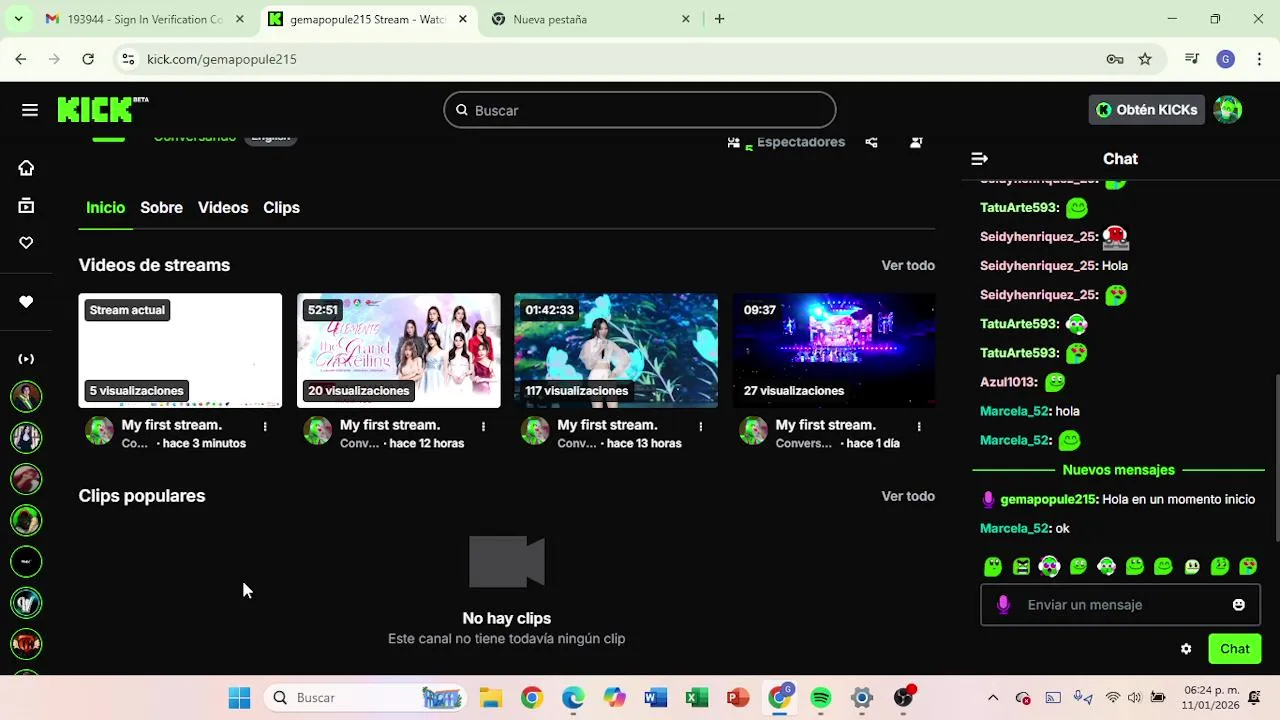Screen dimensions: 1280x720
Task: Open Azul1013 username in chat
Action: (x=1008, y=382)
